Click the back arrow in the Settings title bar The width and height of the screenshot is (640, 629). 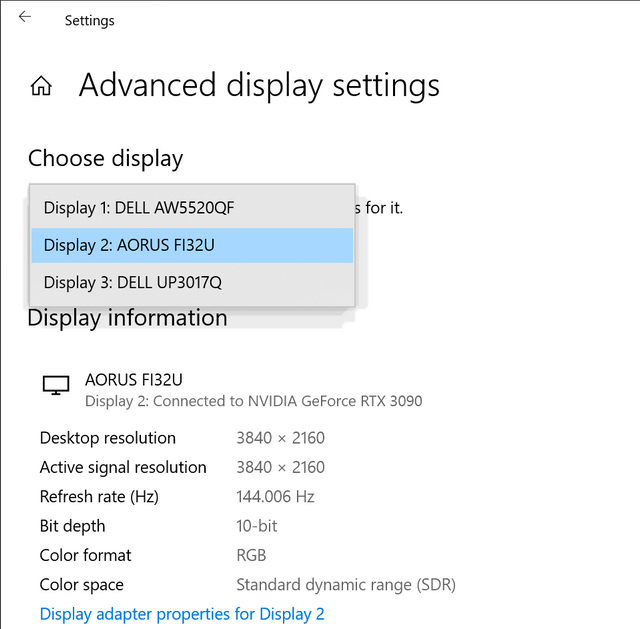25,17
